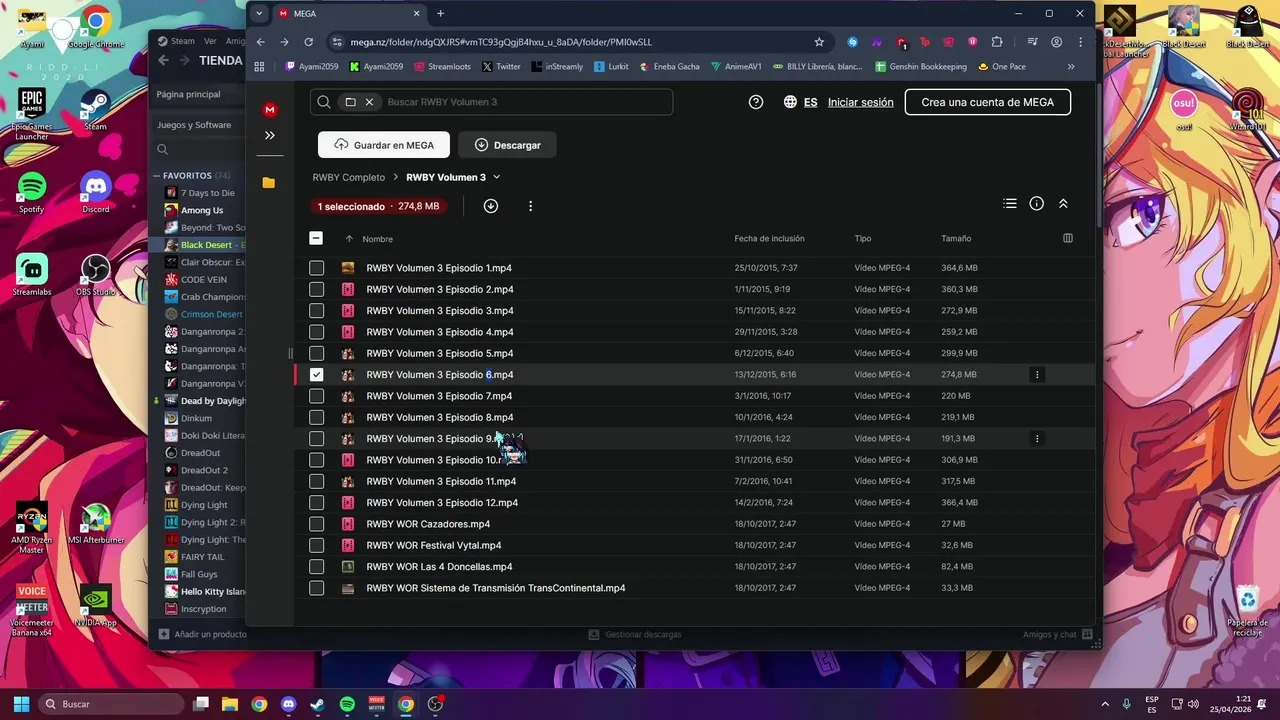
Task: Open Discord from the taskbar
Action: tap(289, 704)
